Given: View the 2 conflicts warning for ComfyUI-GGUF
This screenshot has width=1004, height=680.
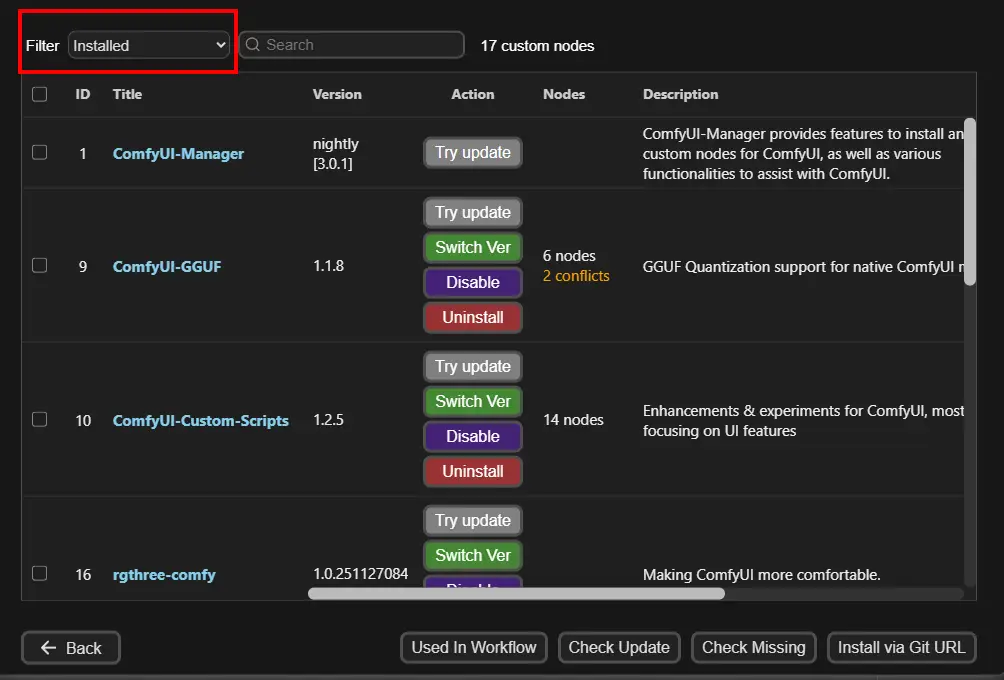Looking at the screenshot, I should pyautogui.click(x=575, y=276).
